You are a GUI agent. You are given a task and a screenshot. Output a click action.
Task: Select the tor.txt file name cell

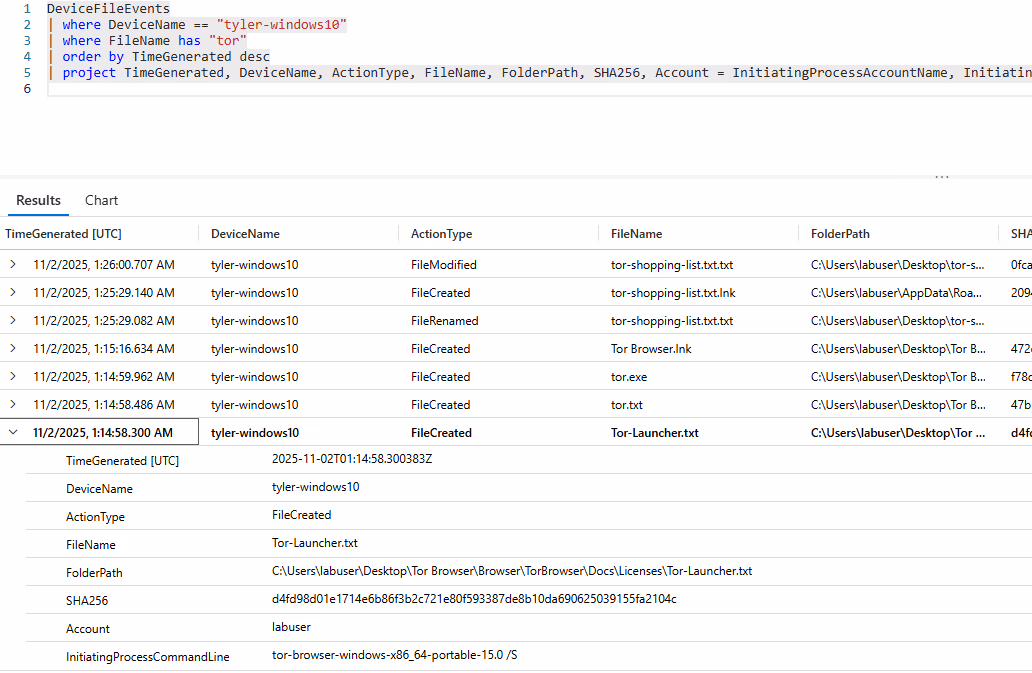pyautogui.click(x=627, y=405)
